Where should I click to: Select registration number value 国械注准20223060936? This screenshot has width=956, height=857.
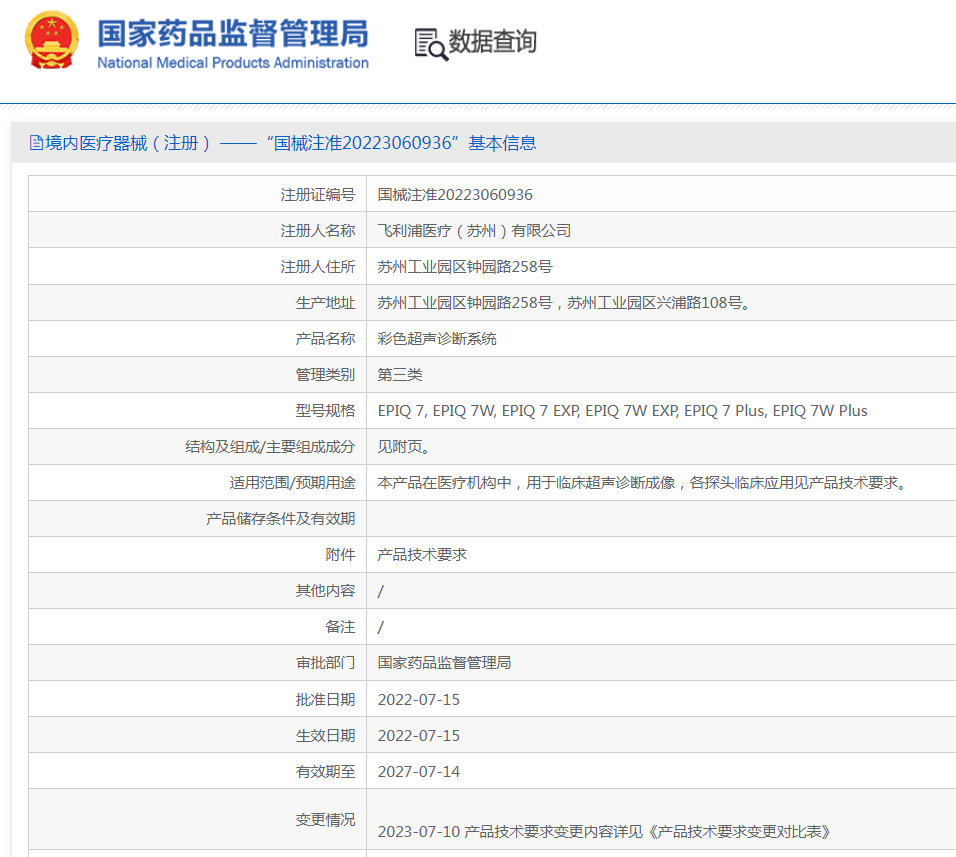coord(455,194)
